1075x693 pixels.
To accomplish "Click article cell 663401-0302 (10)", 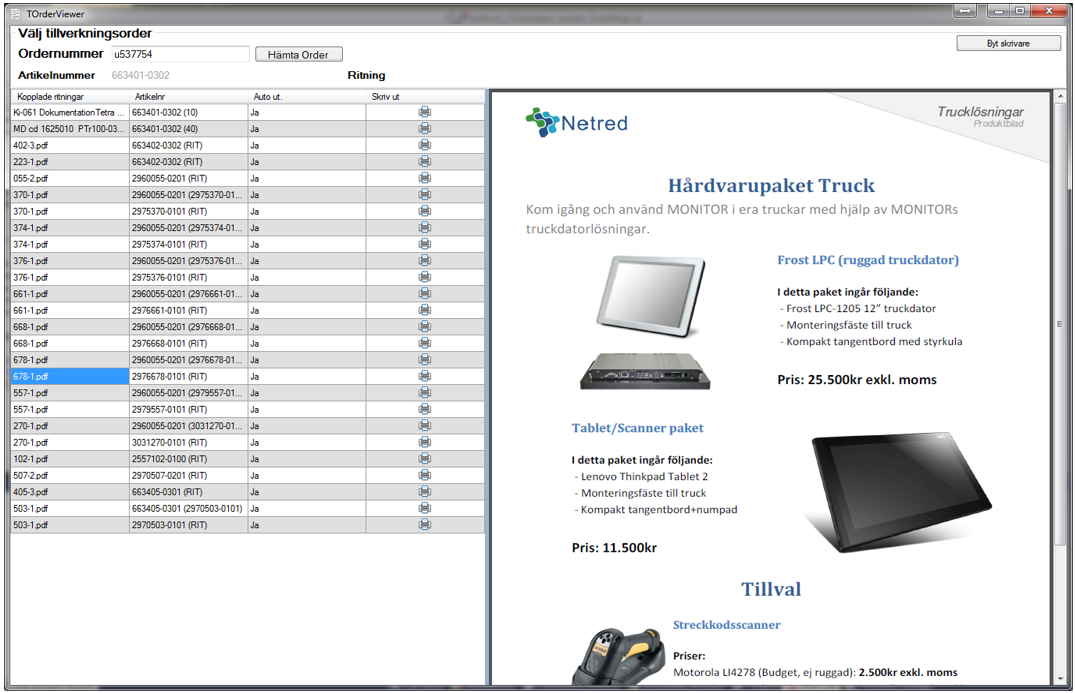I will 189,112.
